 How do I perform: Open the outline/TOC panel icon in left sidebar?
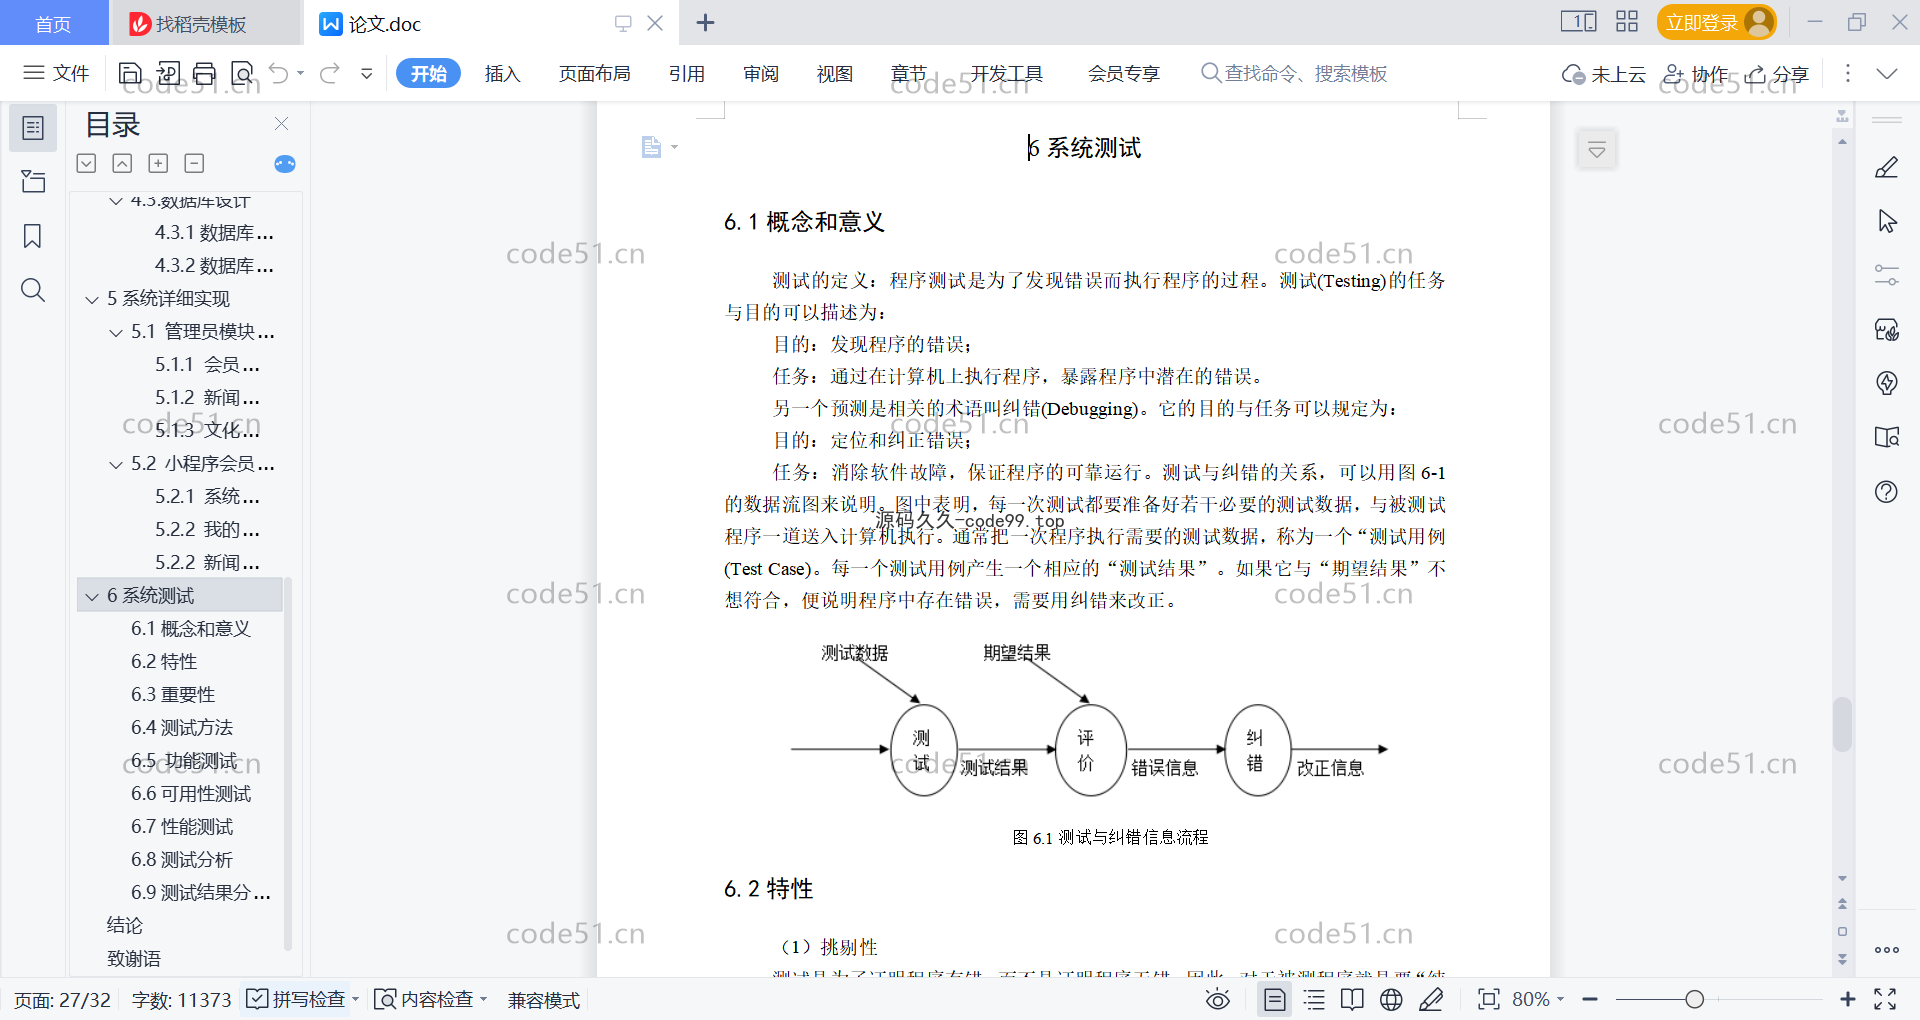pyautogui.click(x=33, y=128)
